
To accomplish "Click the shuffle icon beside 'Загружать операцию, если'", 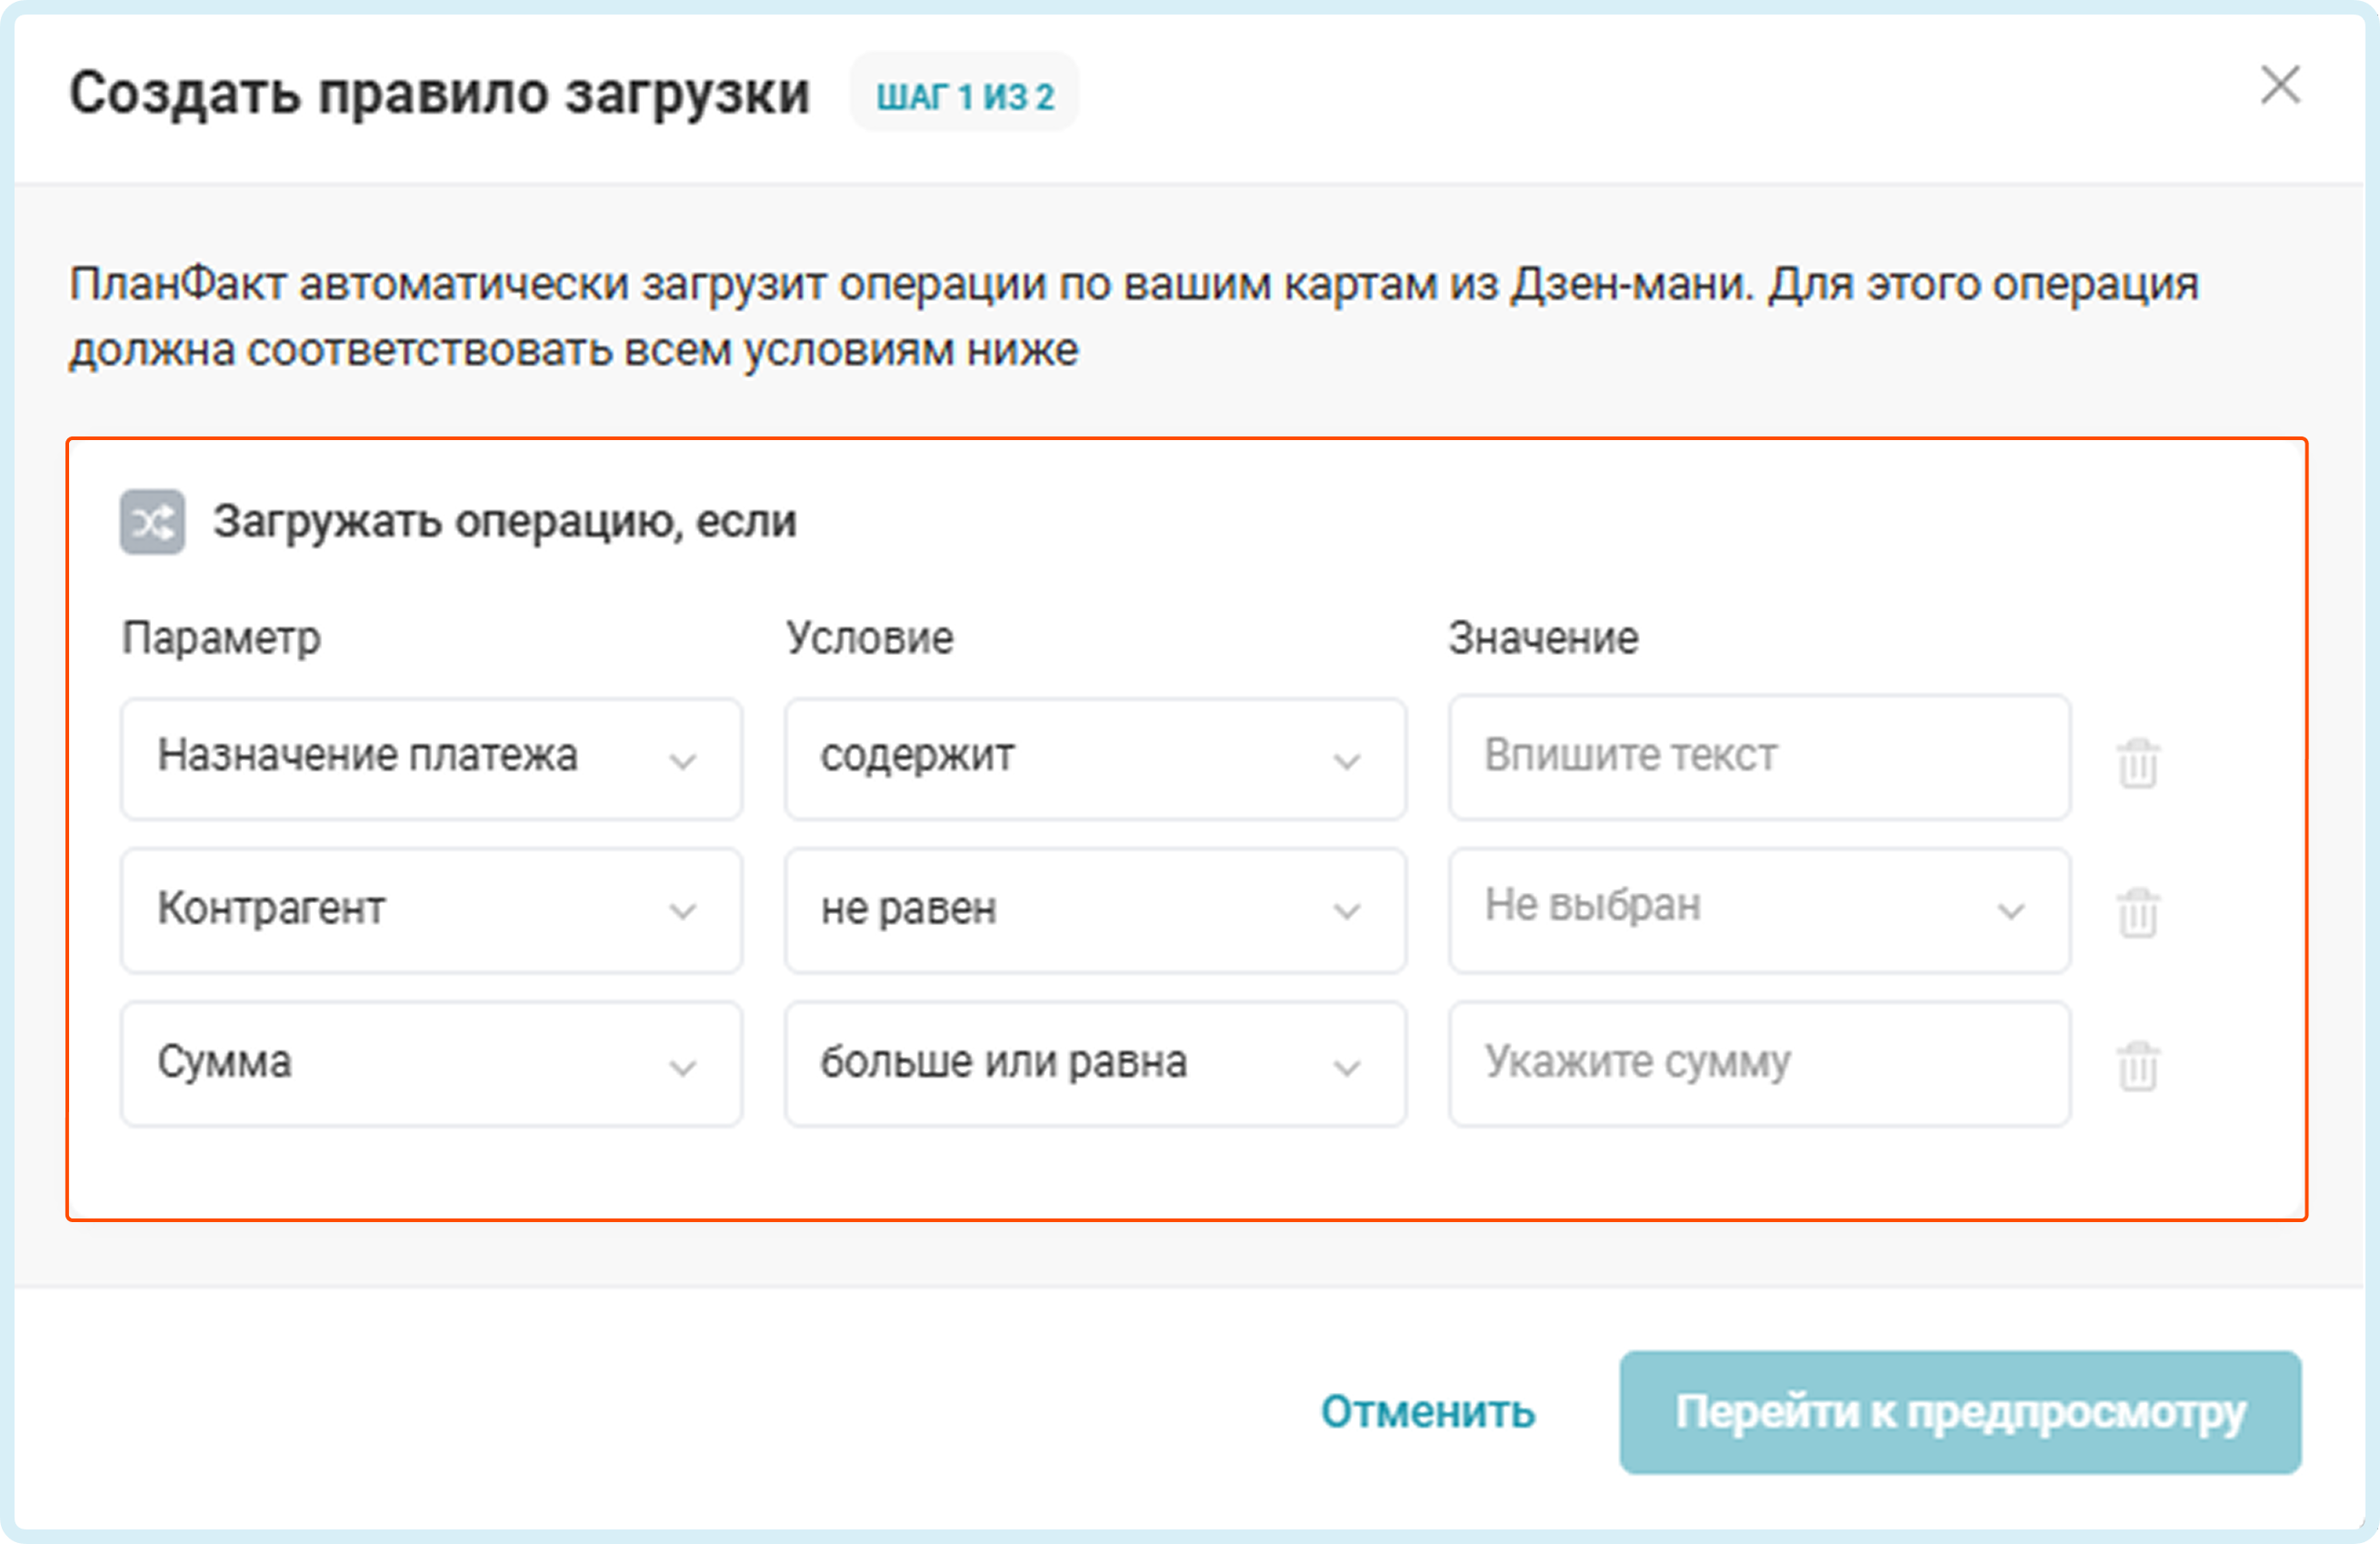I will pos(152,521).
